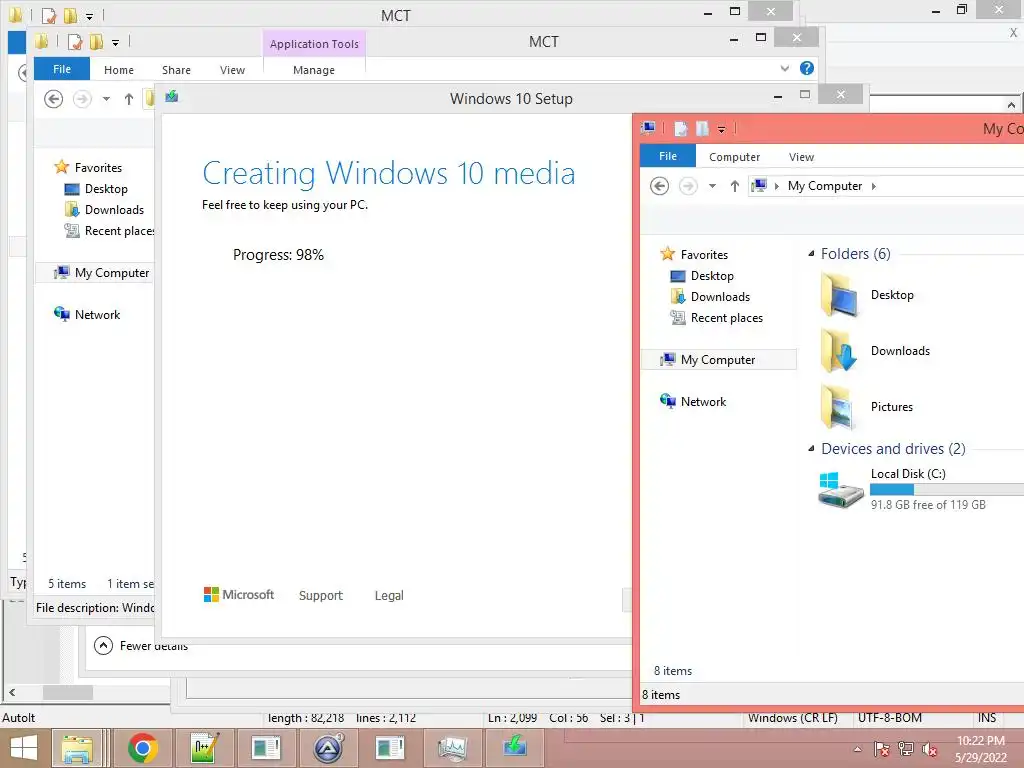Viewport: 1024px width, 768px height.
Task: Open Action Center flag icon in tray
Action: (881, 749)
